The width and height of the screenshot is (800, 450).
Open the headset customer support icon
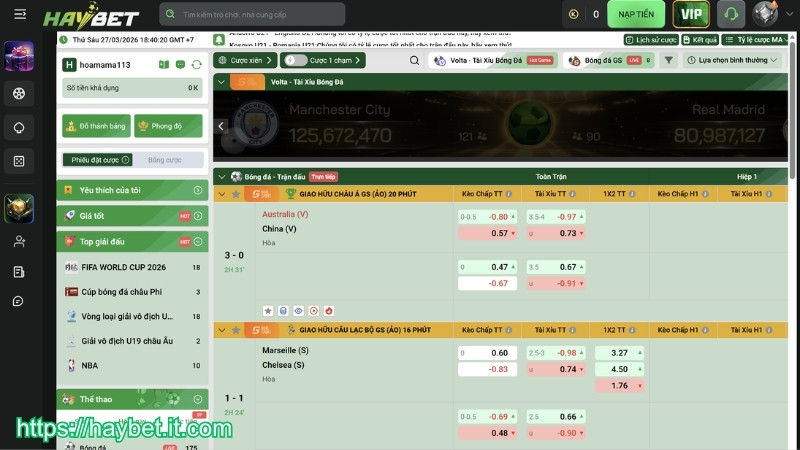pyautogui.click(x=731, y=14)
